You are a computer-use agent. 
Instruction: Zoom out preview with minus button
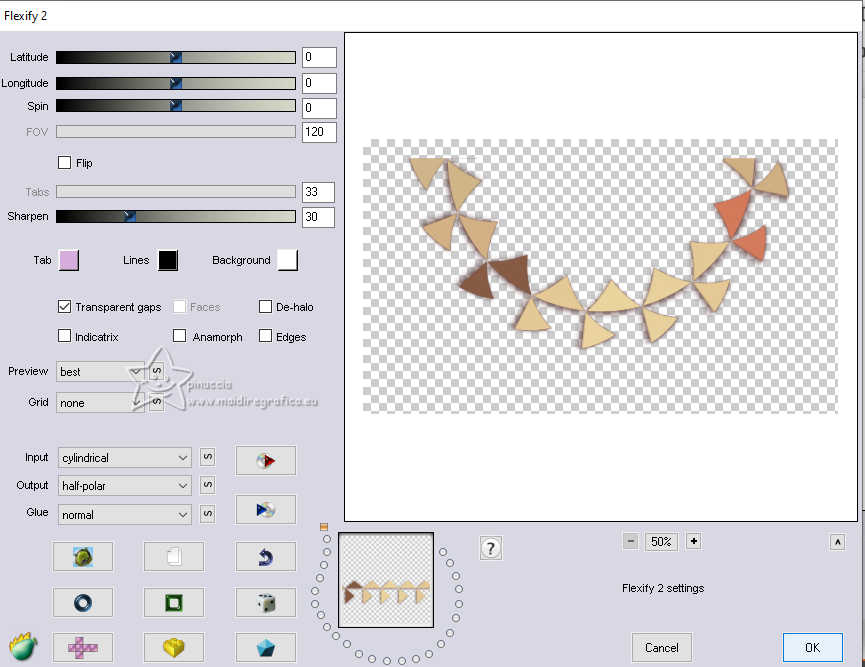pos(631,541)
